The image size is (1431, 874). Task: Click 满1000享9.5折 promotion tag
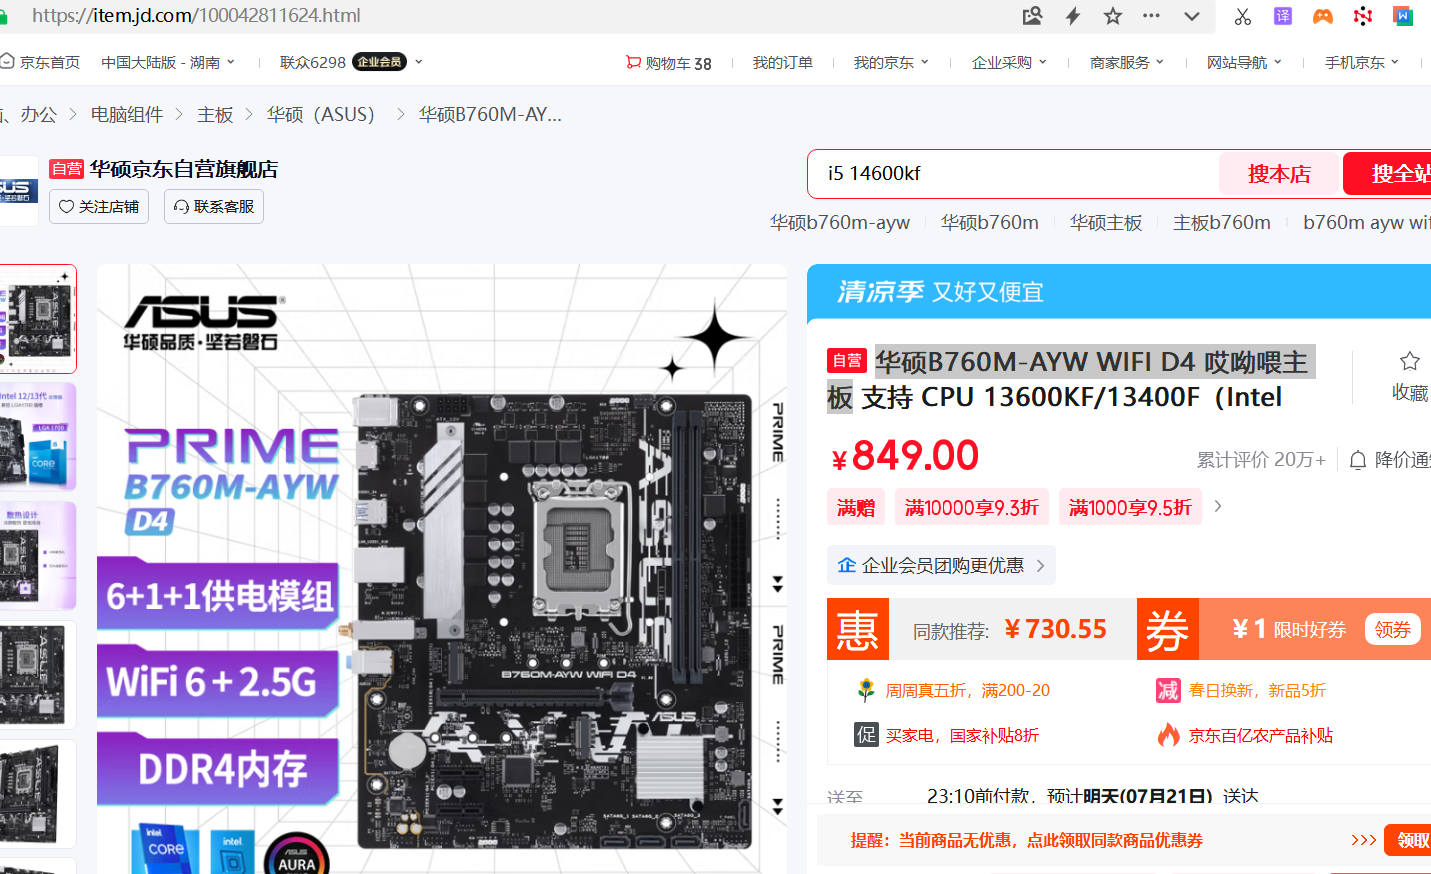(1130, 507)
